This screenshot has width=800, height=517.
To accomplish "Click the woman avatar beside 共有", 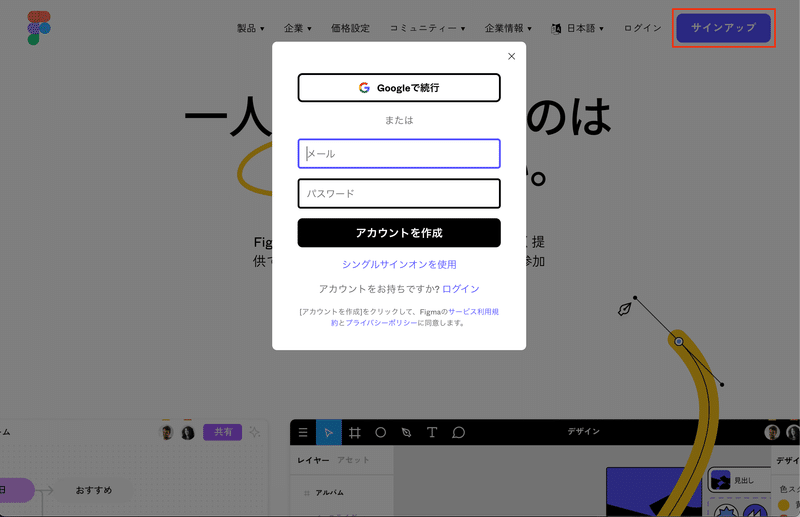I will click(188, 433).
